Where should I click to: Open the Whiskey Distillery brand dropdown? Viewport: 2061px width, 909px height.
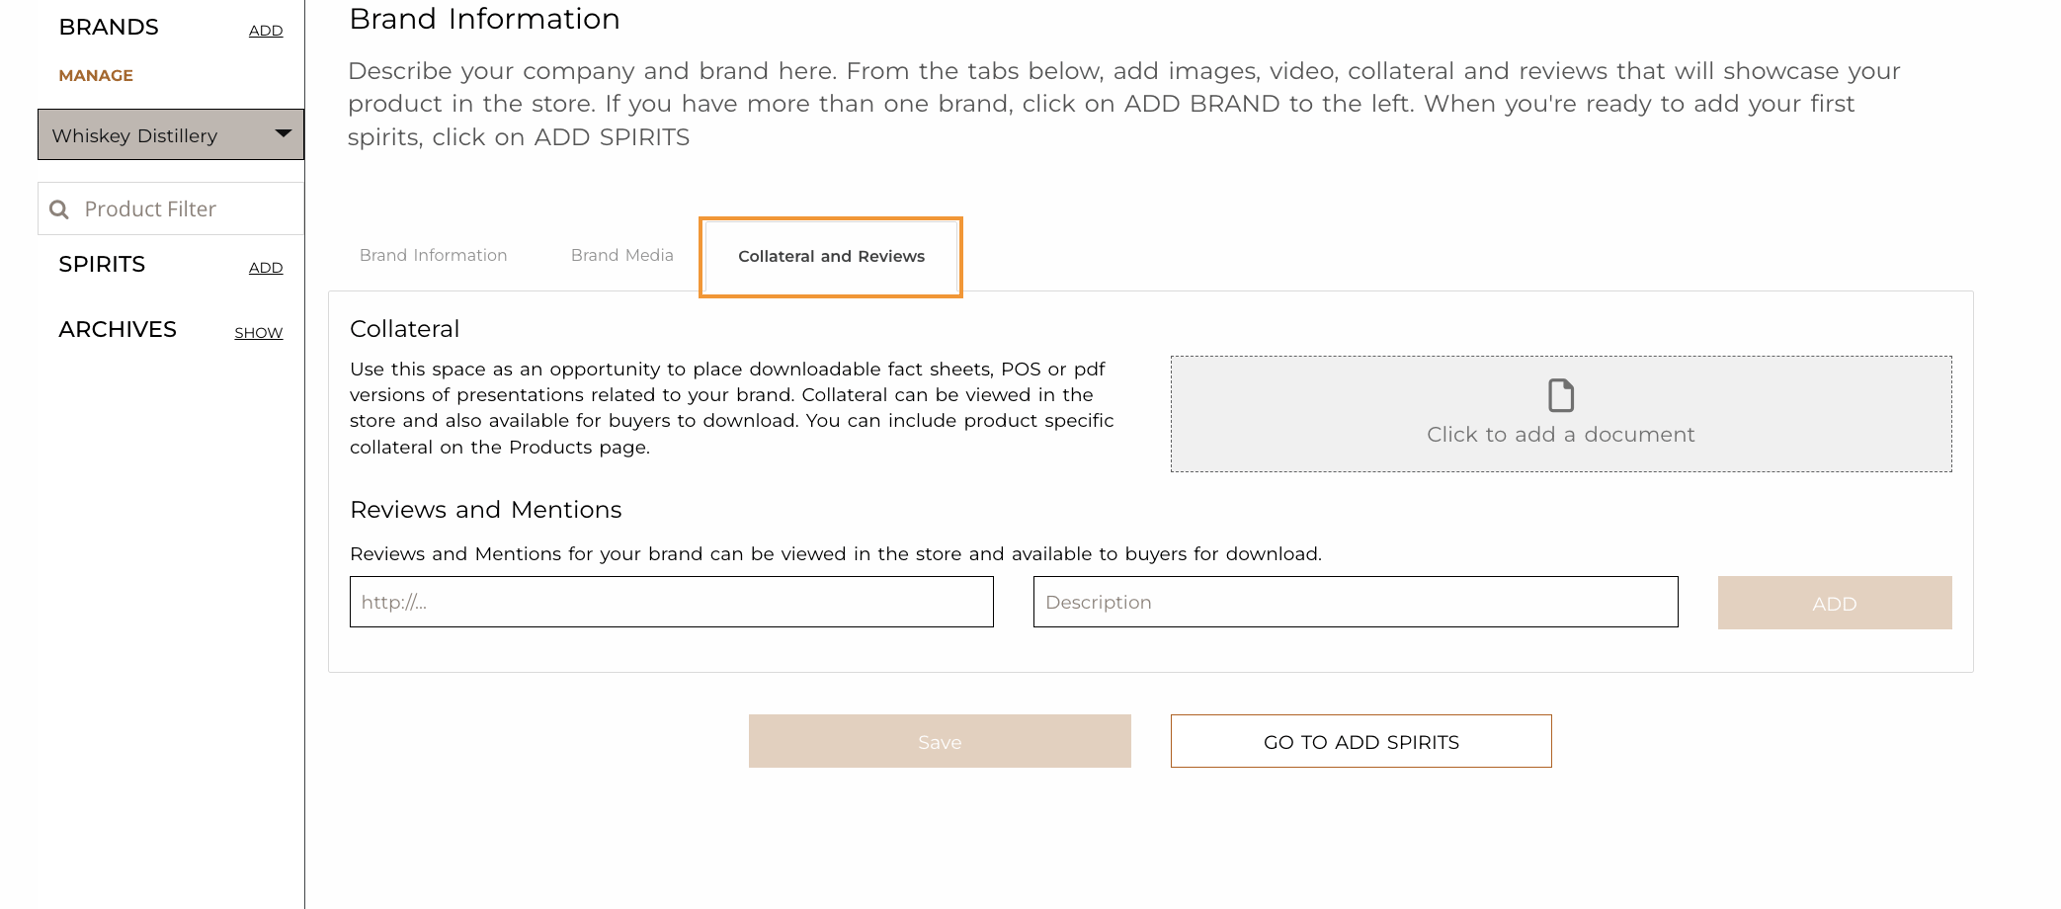pyautogui.click(x=170, y=134)
